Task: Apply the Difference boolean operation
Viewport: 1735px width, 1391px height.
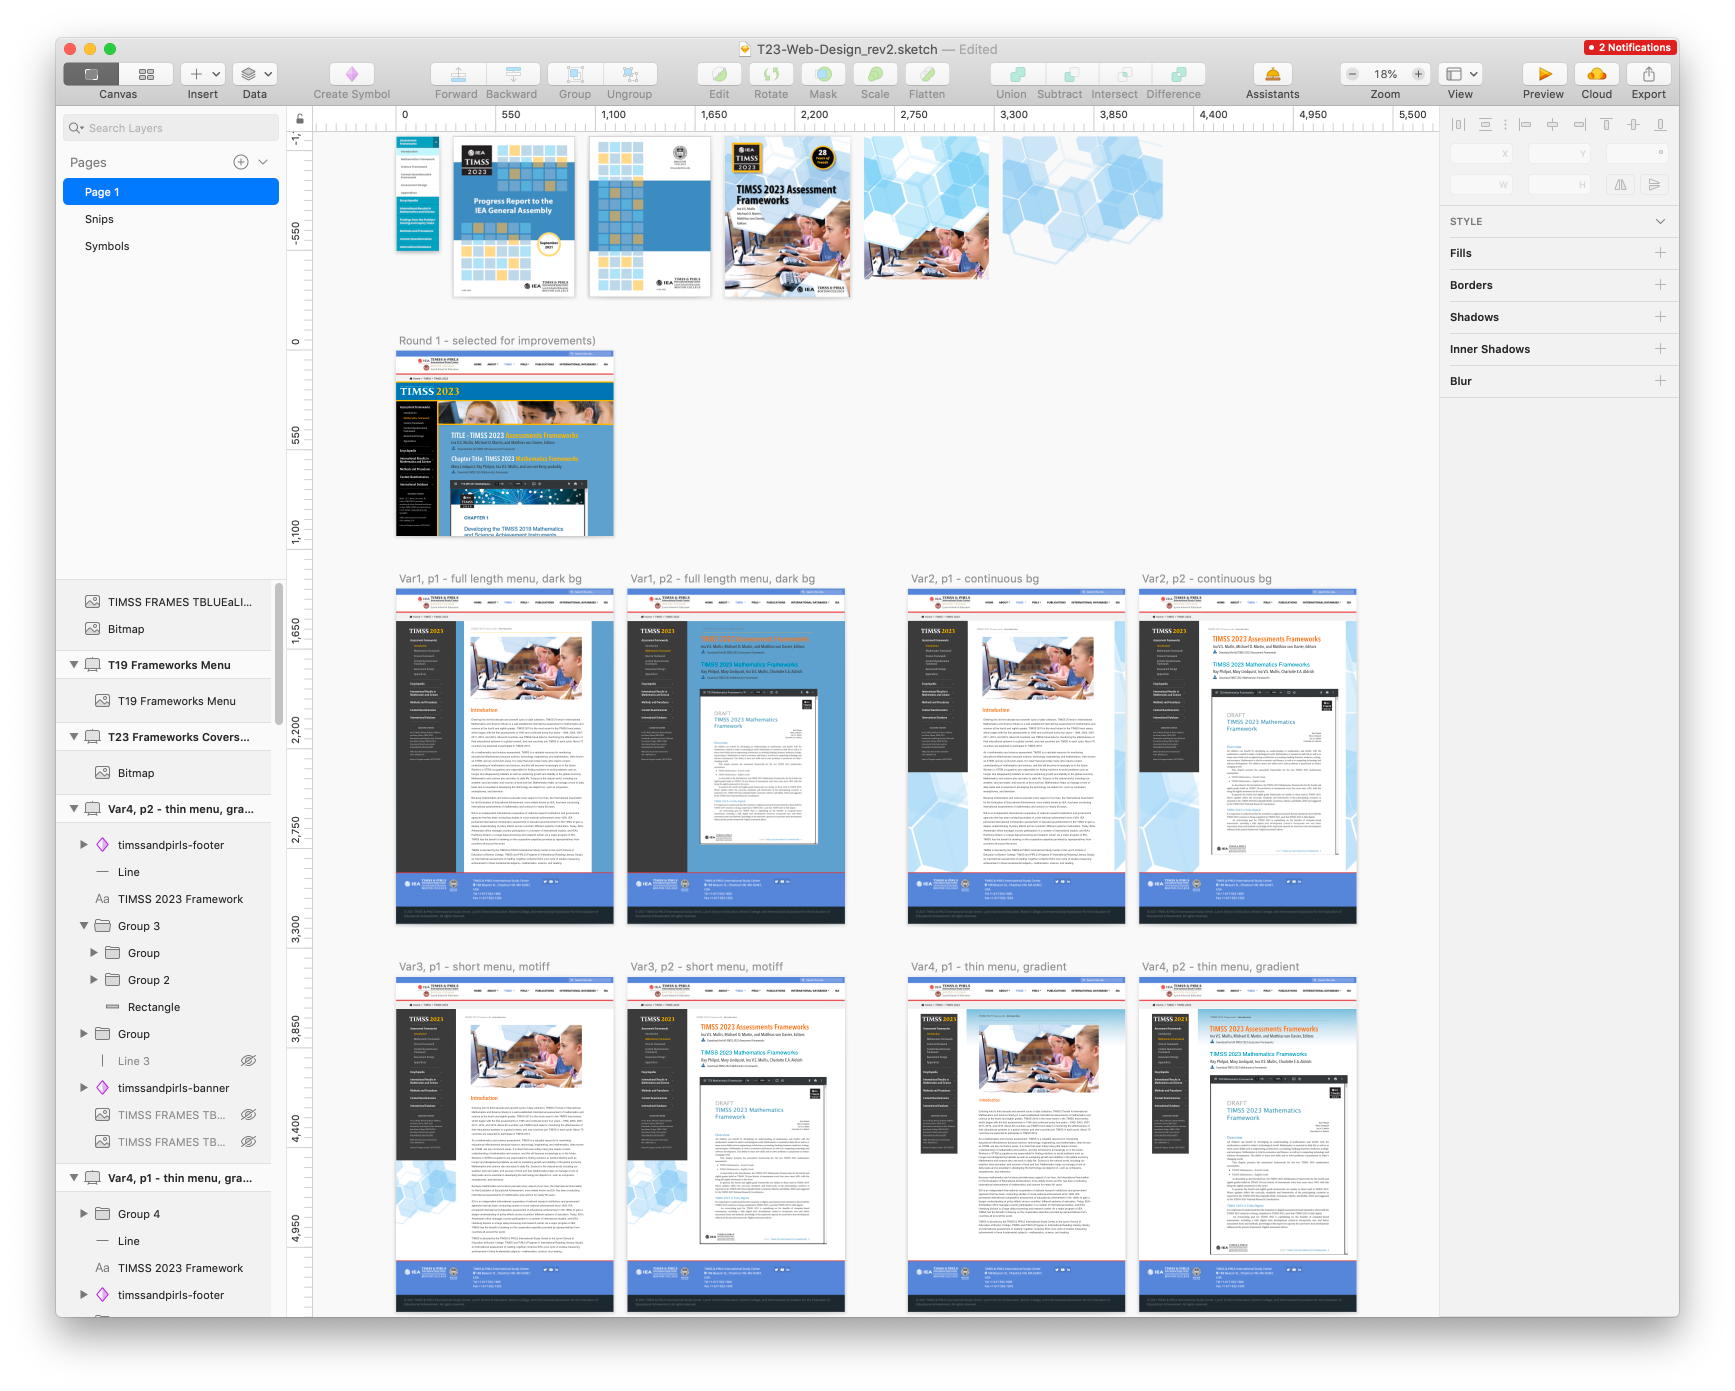Action: (1179, 74)
